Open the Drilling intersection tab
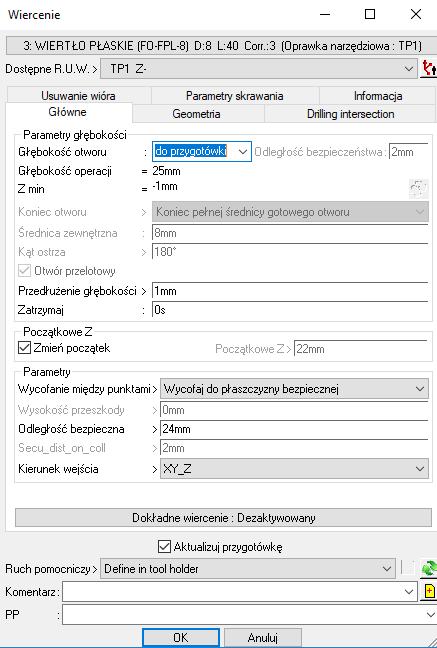The width and height of the screenshot is (437, 648). tap(350, 114)
